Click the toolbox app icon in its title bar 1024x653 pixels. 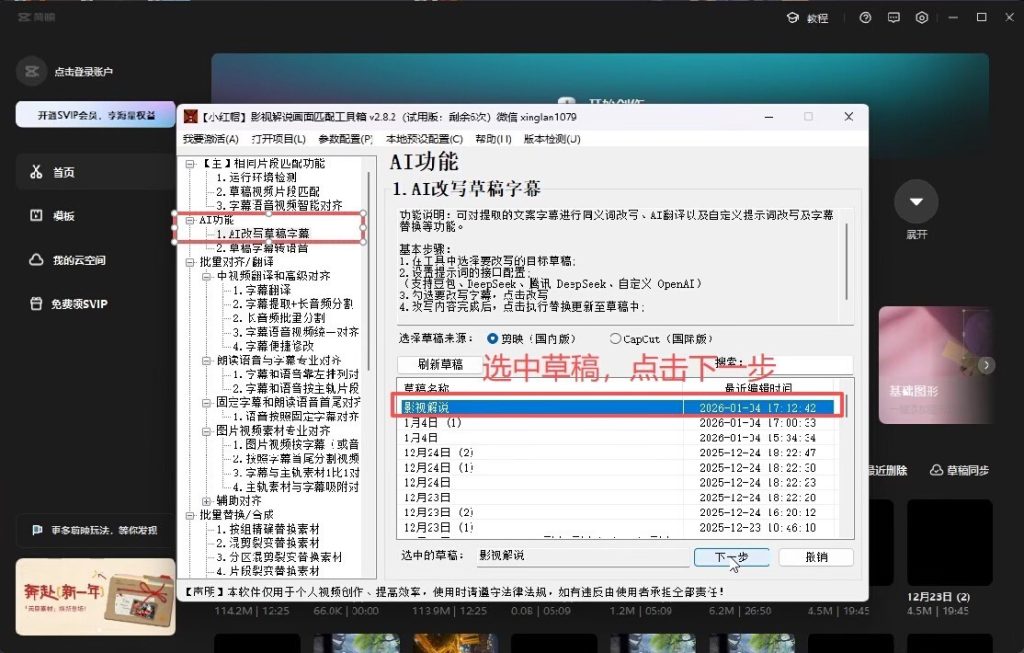[x=190, y=117]
